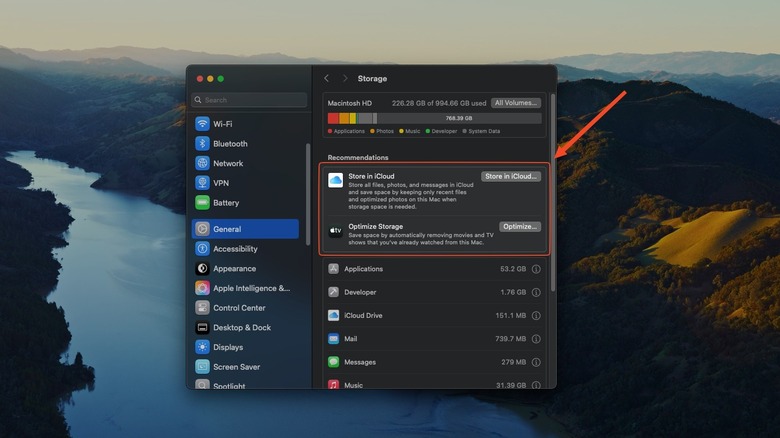Open the All Volumes dropdown

pyautogui.click(x=516, y=102)
